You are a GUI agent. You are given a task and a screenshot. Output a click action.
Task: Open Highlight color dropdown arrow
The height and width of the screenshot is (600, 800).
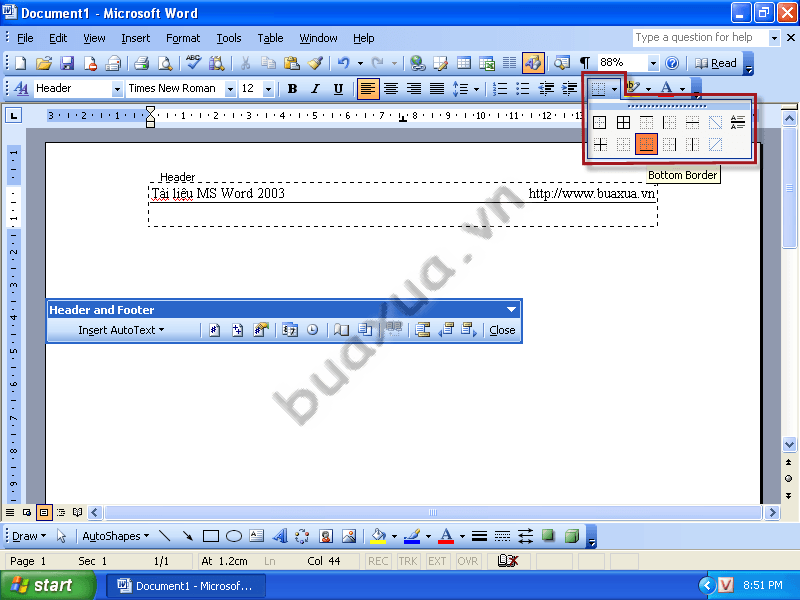(x=648, y=89)
